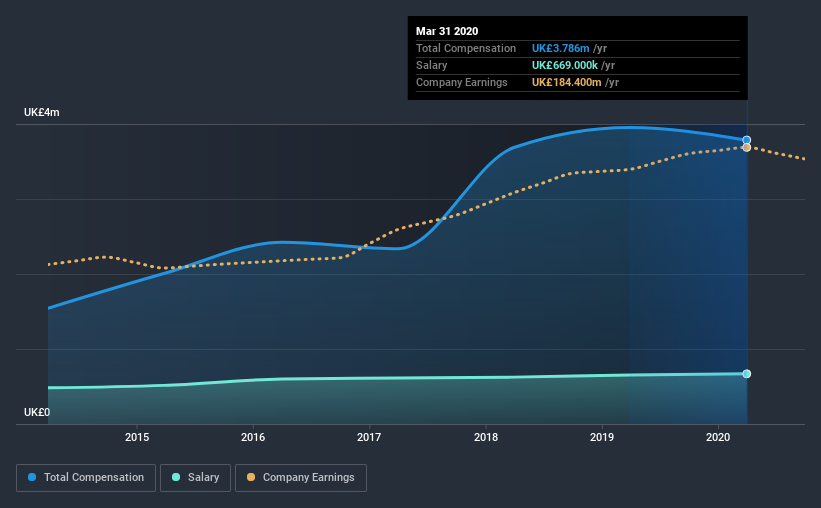Click the teal Salary data point marker
The width and height of the screenshot is (821, 508).
point(747,373)
